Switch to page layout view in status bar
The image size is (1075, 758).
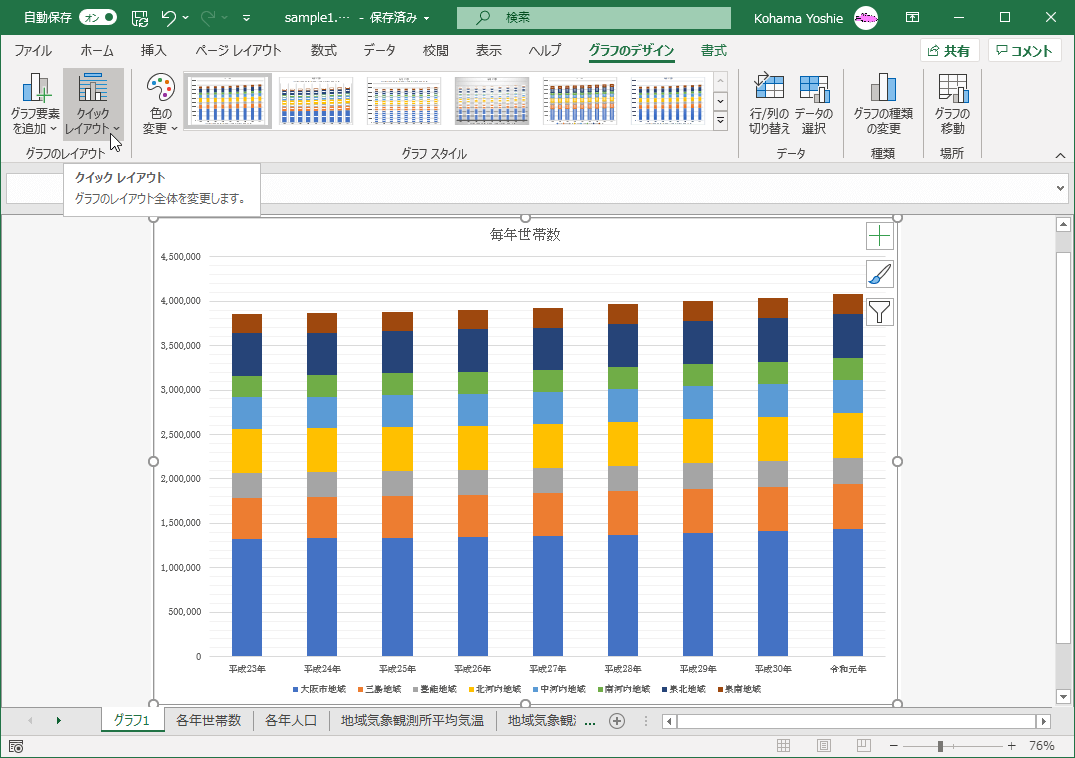824,746
